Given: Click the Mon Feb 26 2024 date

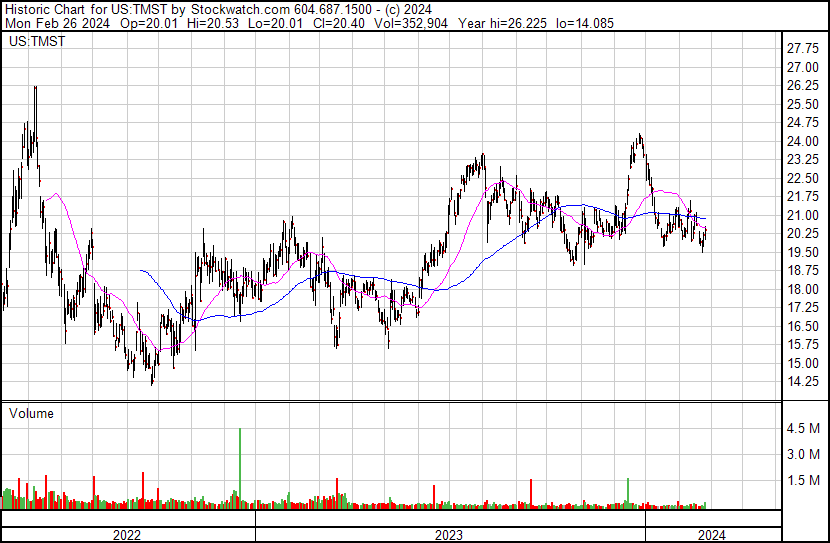Looking at the screenshot, I should pos(57,23).
